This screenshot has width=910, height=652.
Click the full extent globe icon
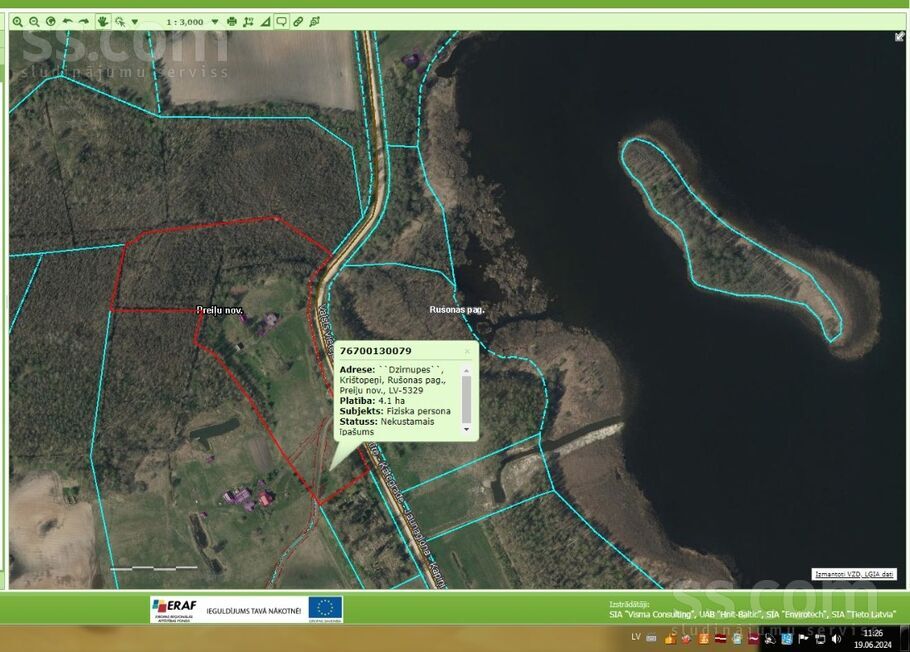pos(50,21)
